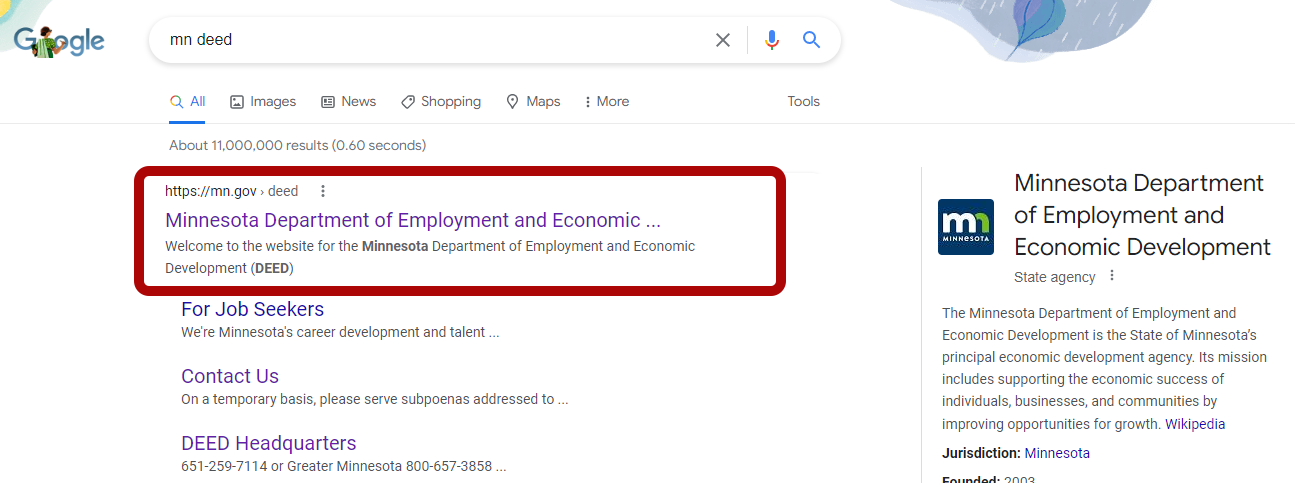
Task: Open the Wikipedia link in knowledge panel
Action: tap(1195, 424)
